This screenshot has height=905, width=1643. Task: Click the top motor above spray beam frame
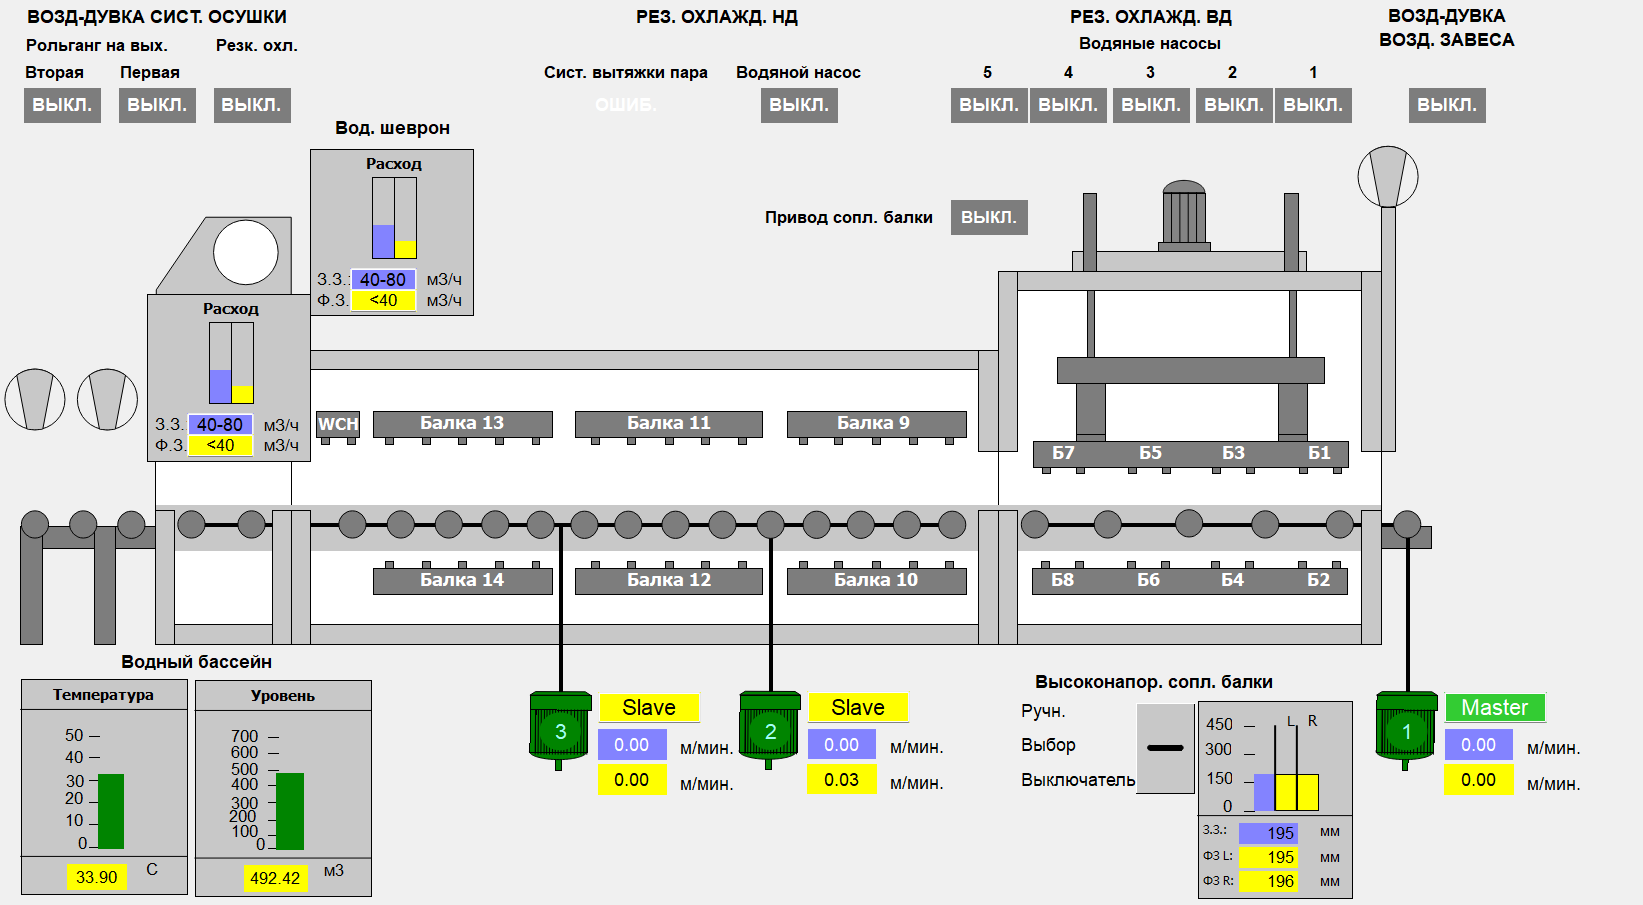tap(1184, 214)
